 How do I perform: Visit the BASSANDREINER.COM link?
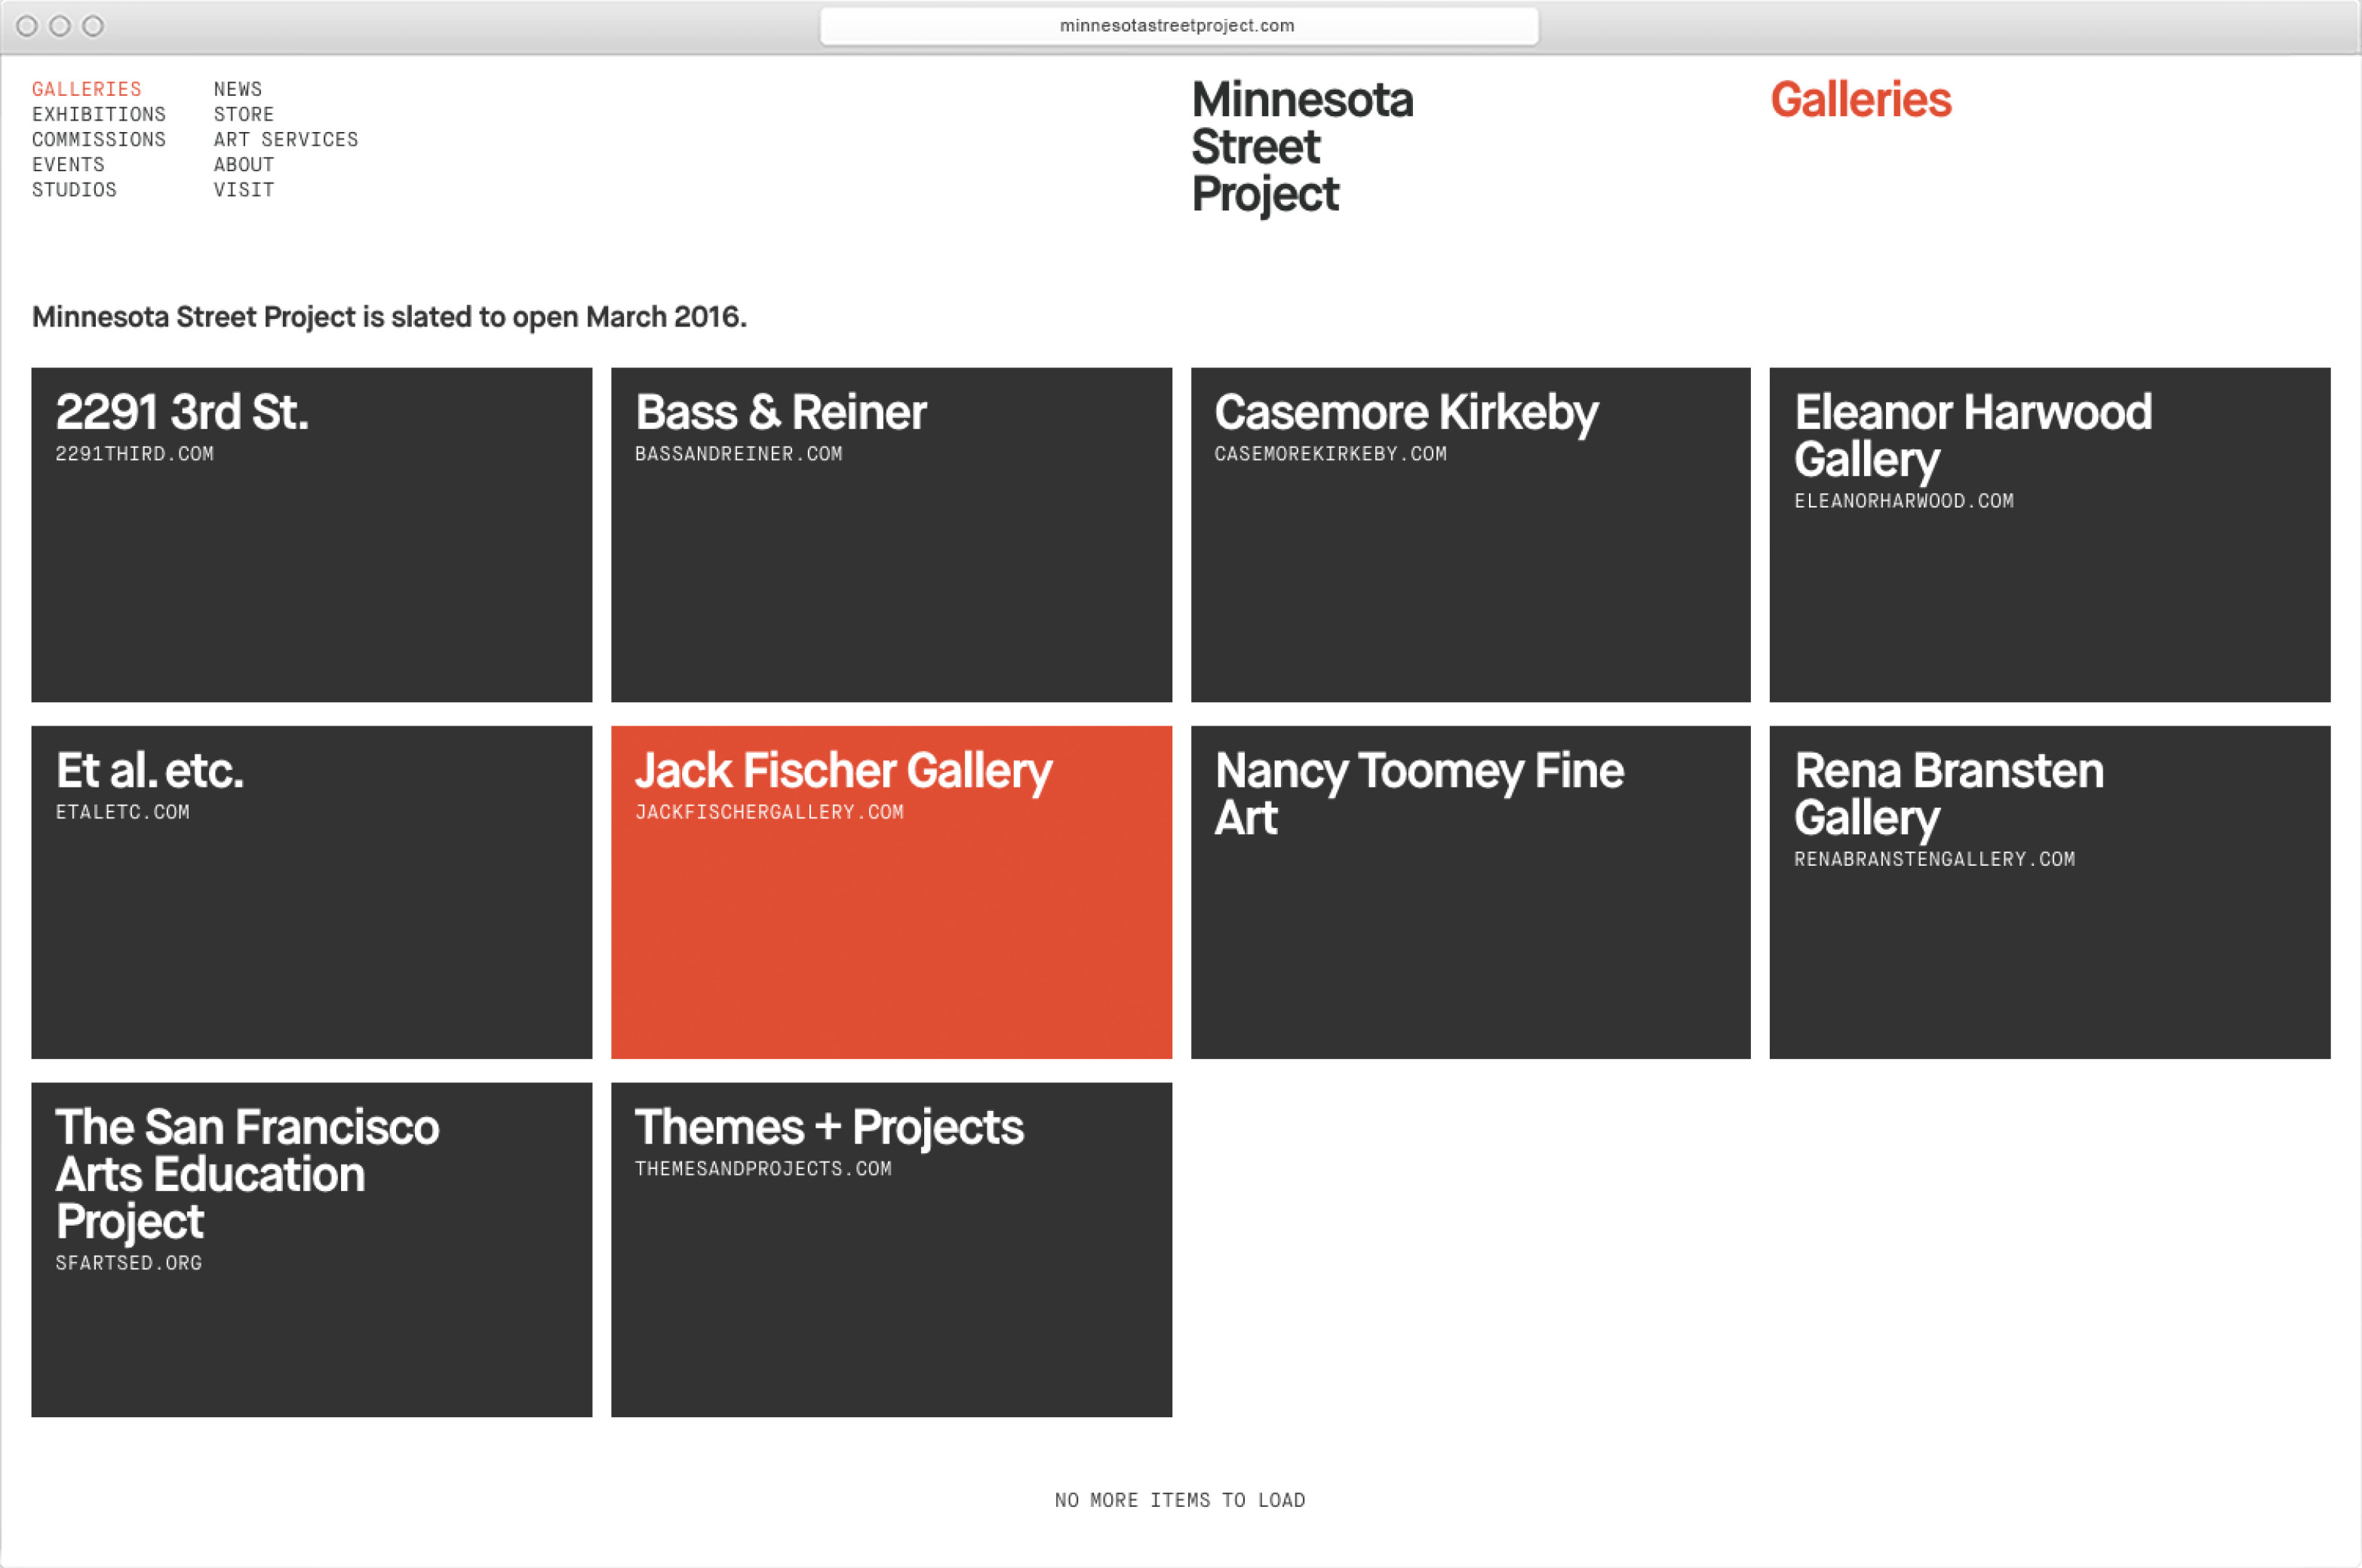[739, 454]
